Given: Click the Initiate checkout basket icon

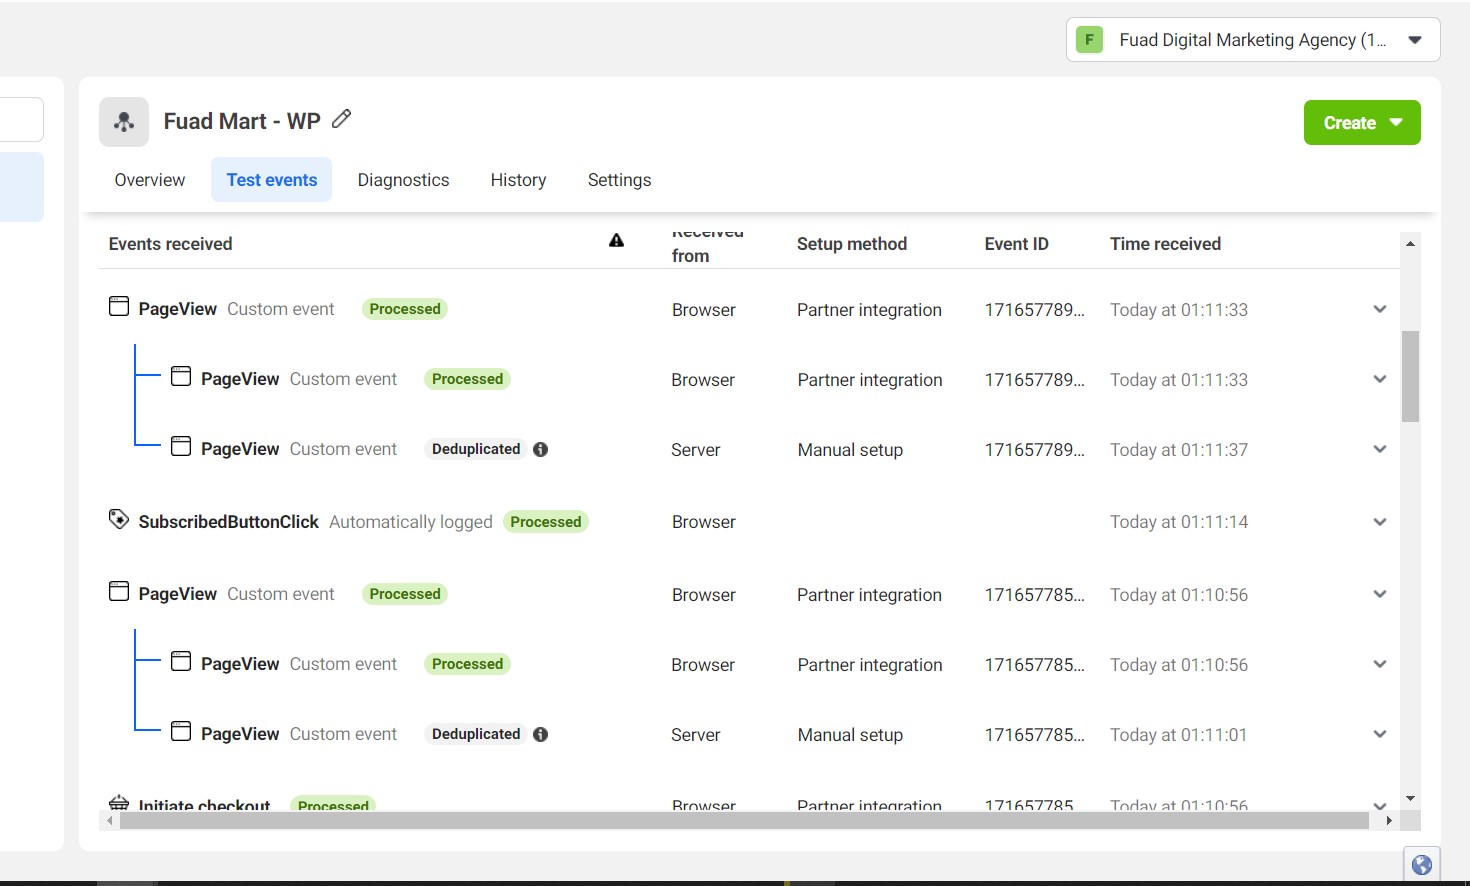Looking at the screenshot, I should click(x=119, y=802).
